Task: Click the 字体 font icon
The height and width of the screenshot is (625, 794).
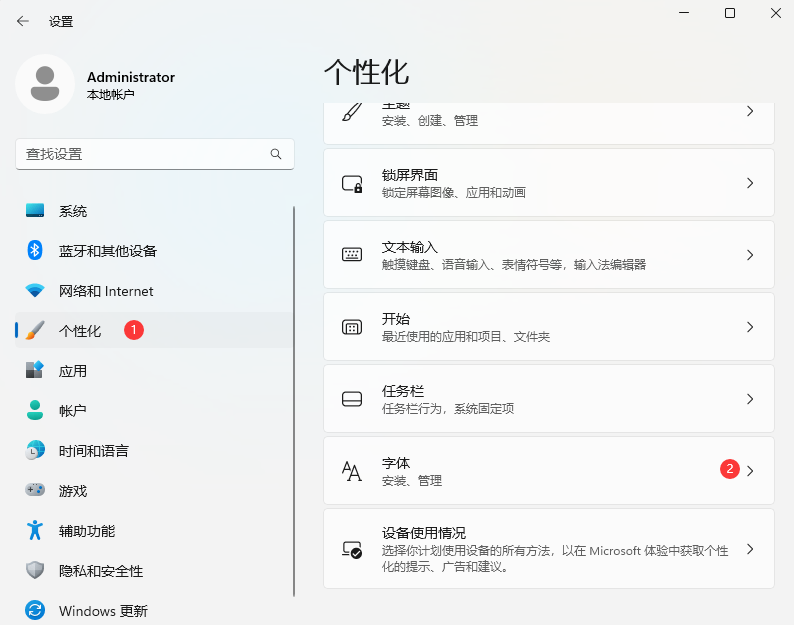Action: pyautogui.click(x=352, y=472)
